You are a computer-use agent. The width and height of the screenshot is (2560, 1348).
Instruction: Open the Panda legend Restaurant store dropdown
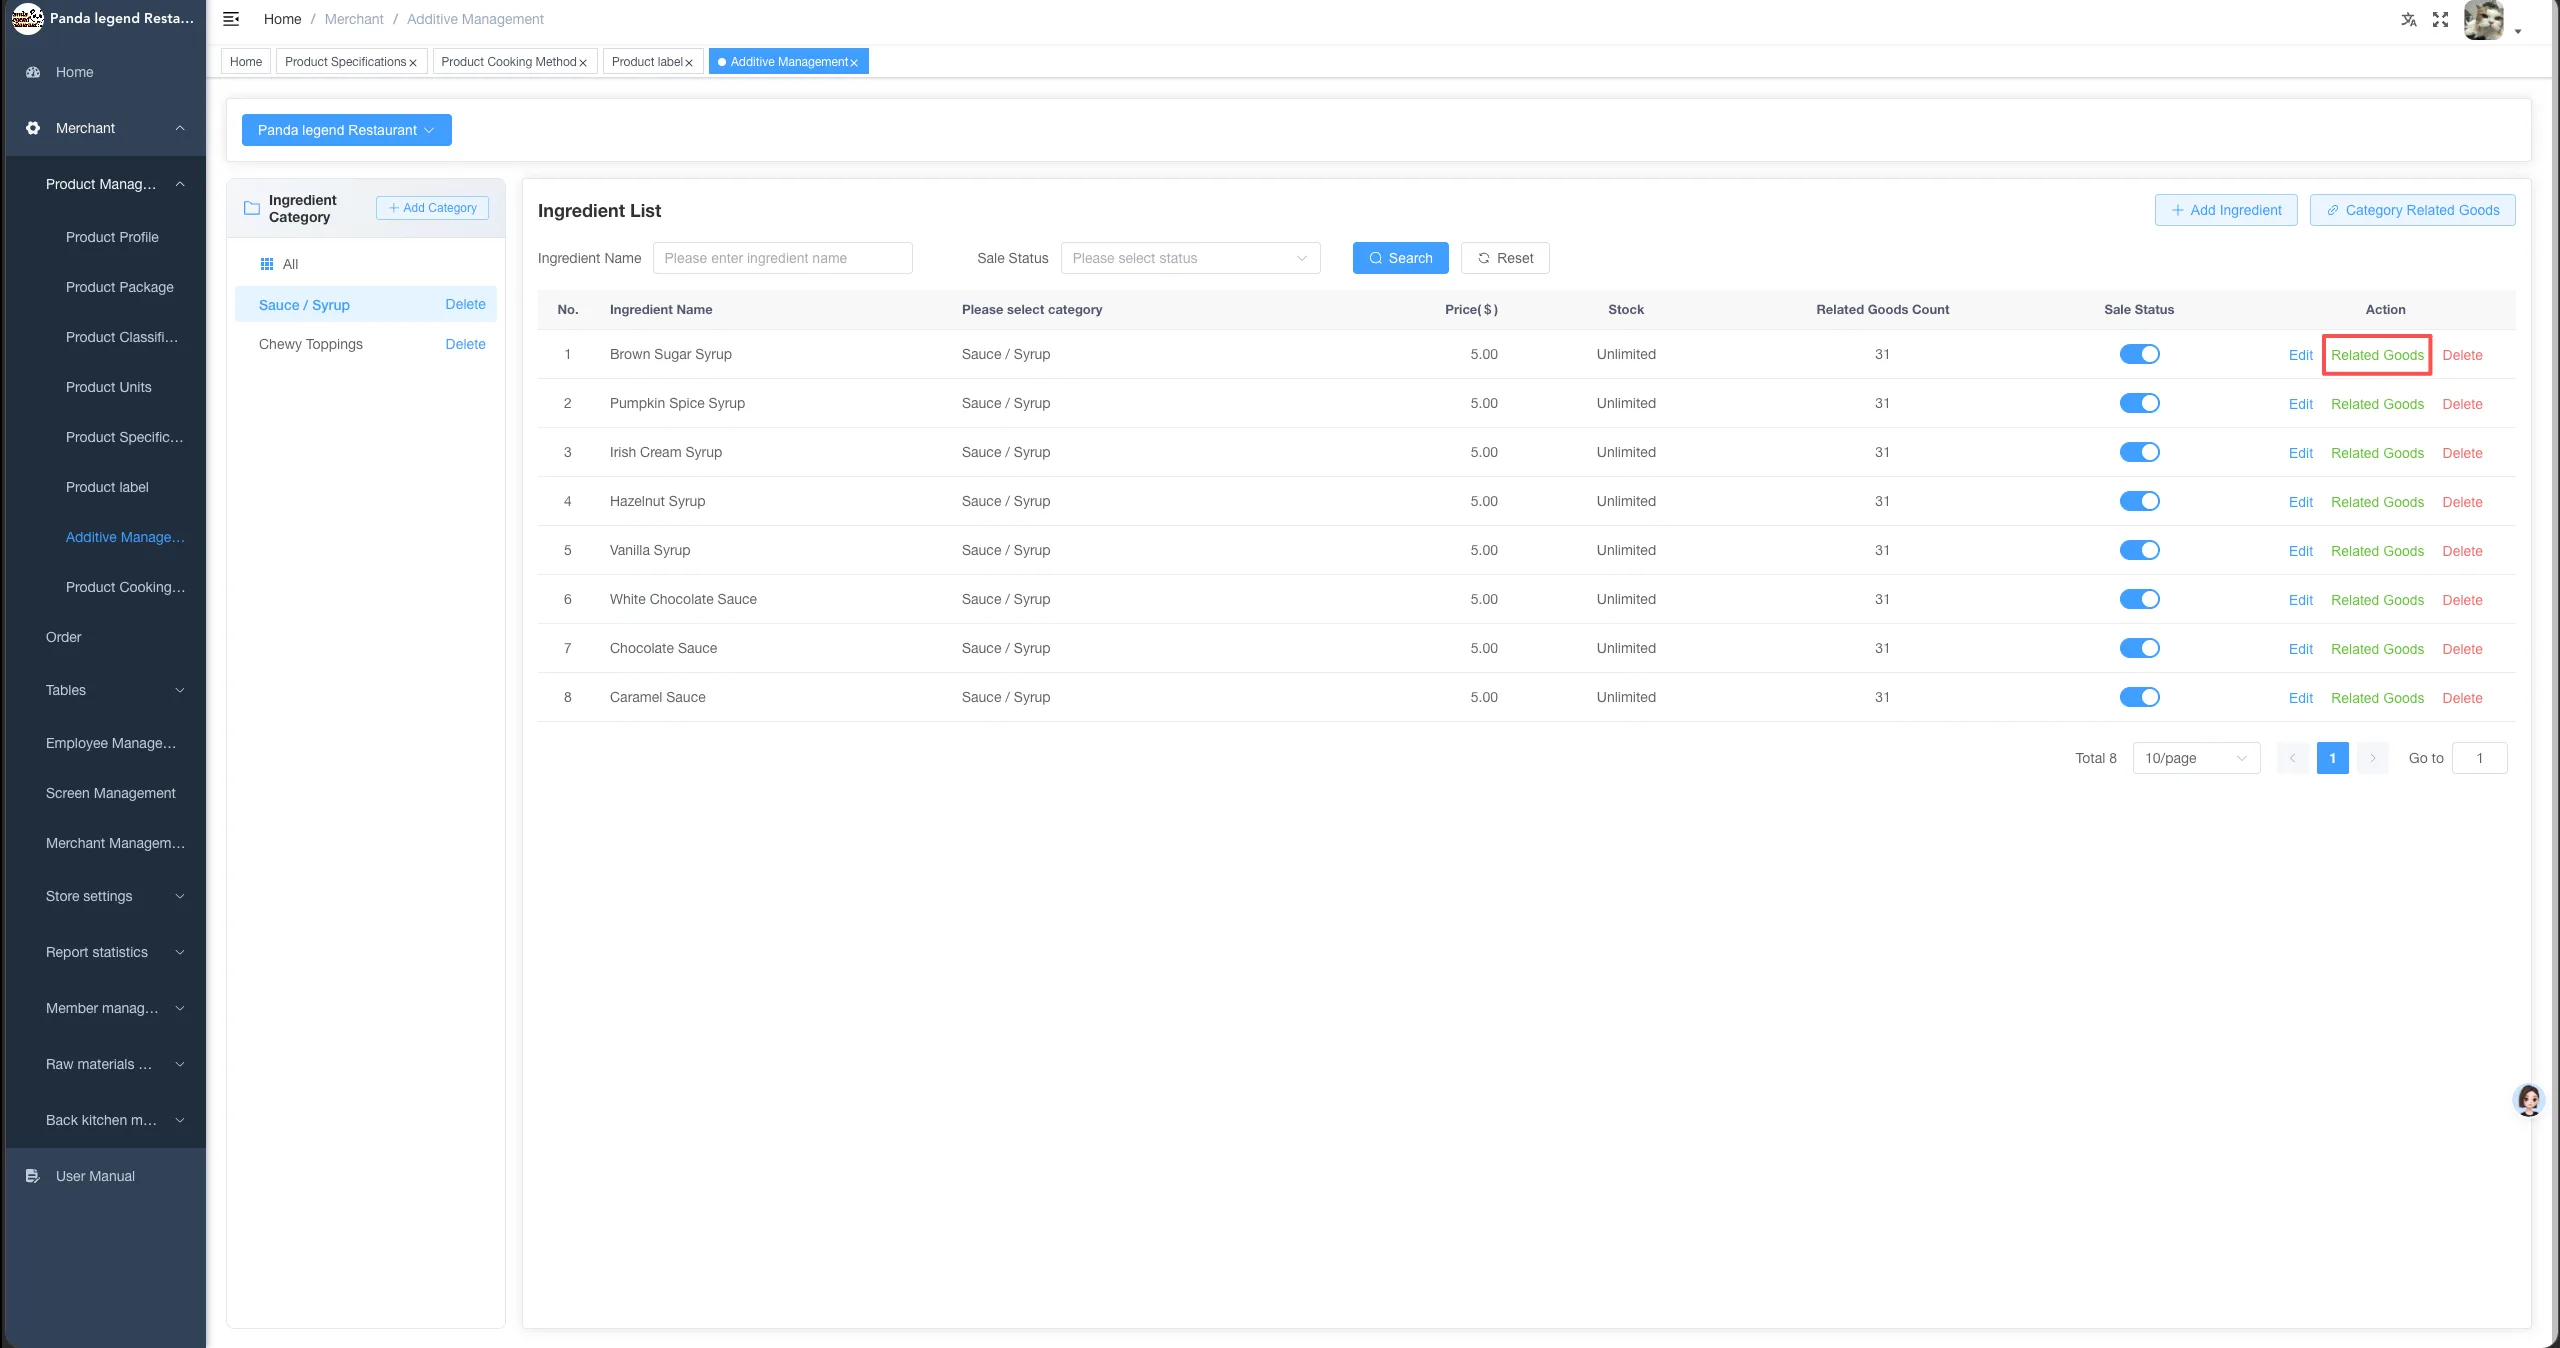(346, 130)
